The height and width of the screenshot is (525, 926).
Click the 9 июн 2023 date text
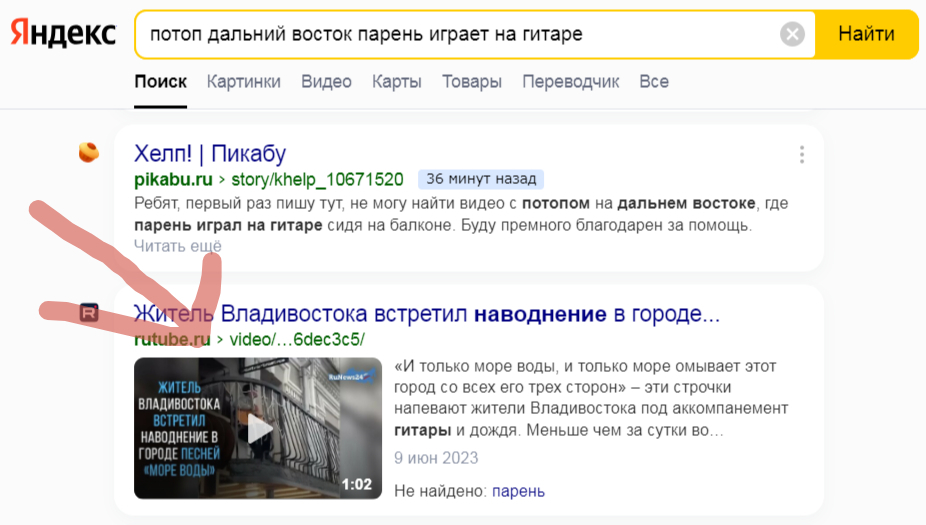tap(436, 458)
